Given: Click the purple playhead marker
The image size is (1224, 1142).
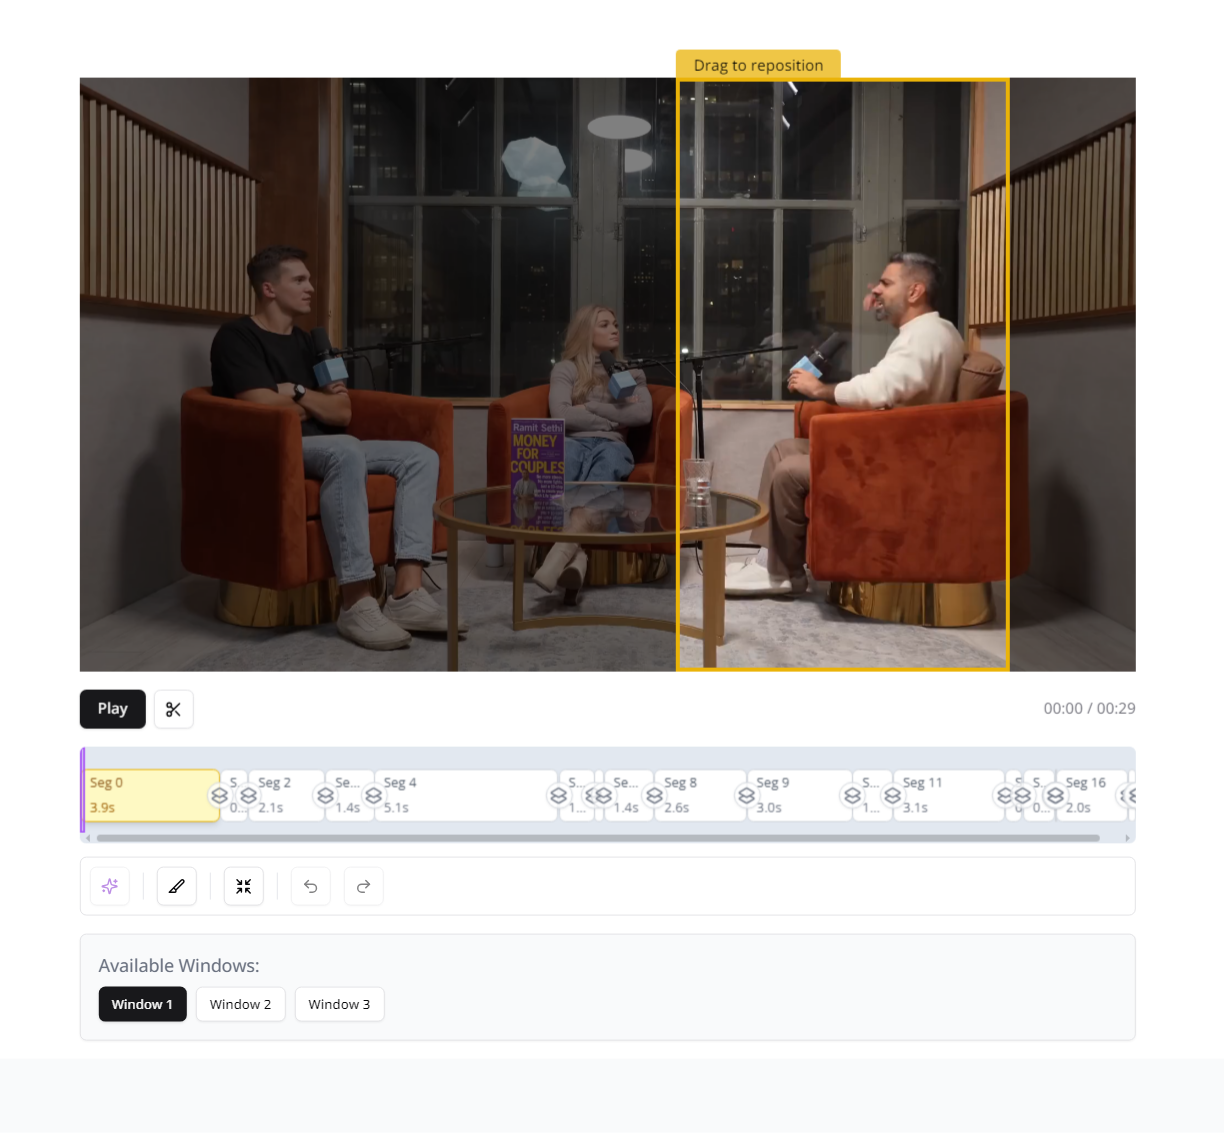Looking at the screenshot, I should click(82, 790).
